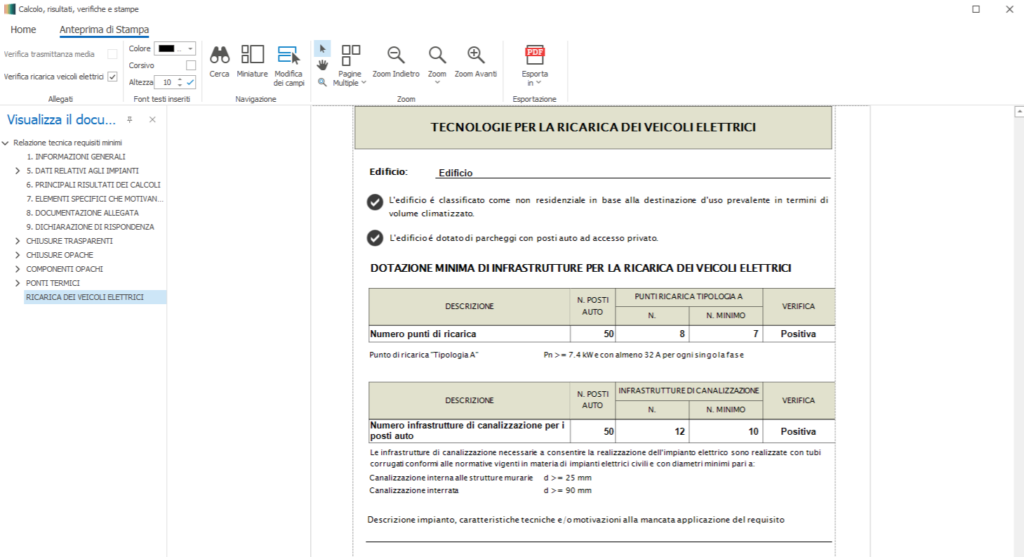
Task: Open the Zoom level dropdown
Action: (x=437, y=65)
